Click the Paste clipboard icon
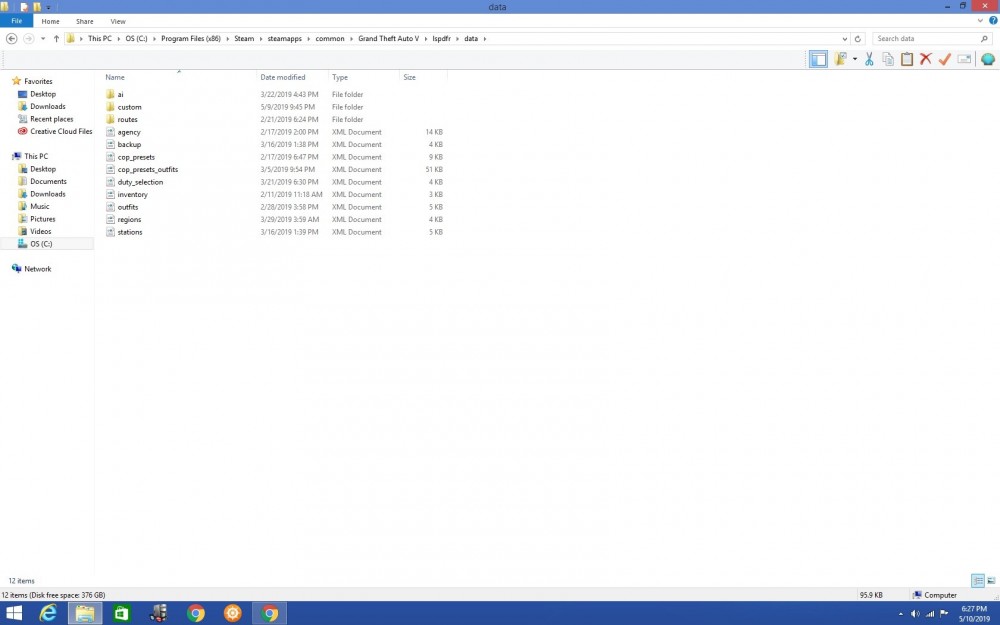This screenshot has width=1000, height=625. 907,59
